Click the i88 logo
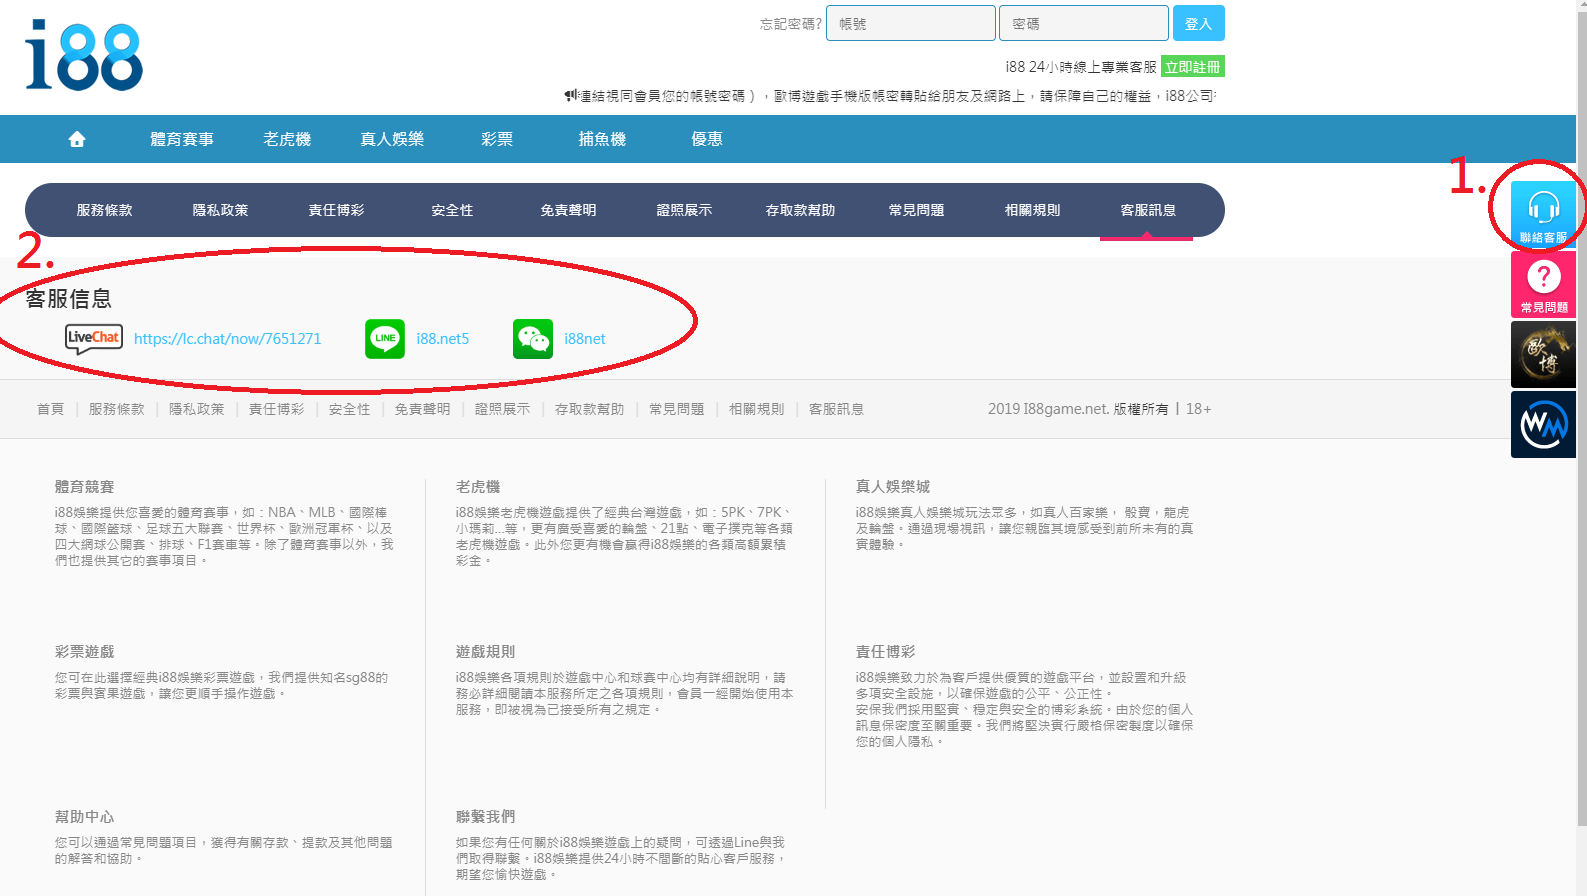 [x=84, y=56]
